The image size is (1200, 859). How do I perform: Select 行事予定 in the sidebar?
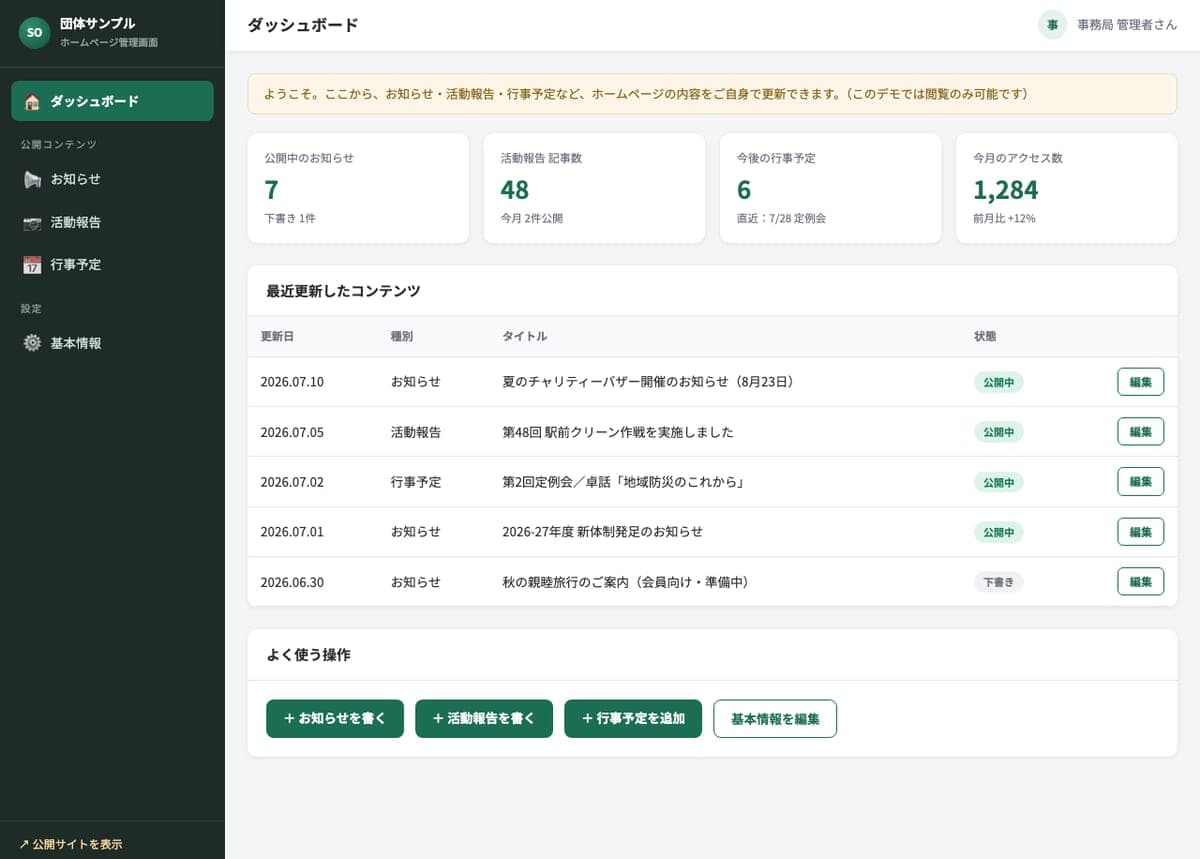click(112, 265)
